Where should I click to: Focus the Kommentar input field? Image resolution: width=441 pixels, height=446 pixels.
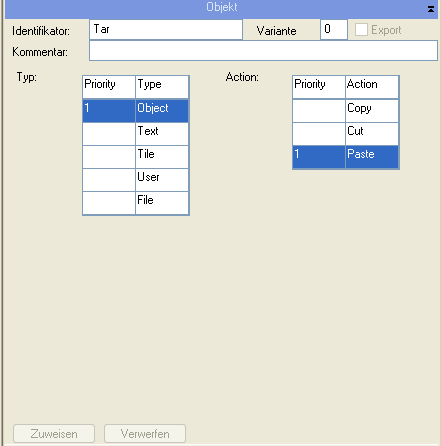pos(263,51)
